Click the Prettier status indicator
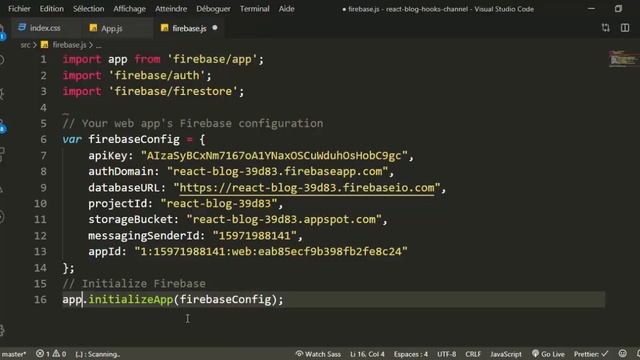The width and height of the screenshot is (640, 360). point(591,354)
